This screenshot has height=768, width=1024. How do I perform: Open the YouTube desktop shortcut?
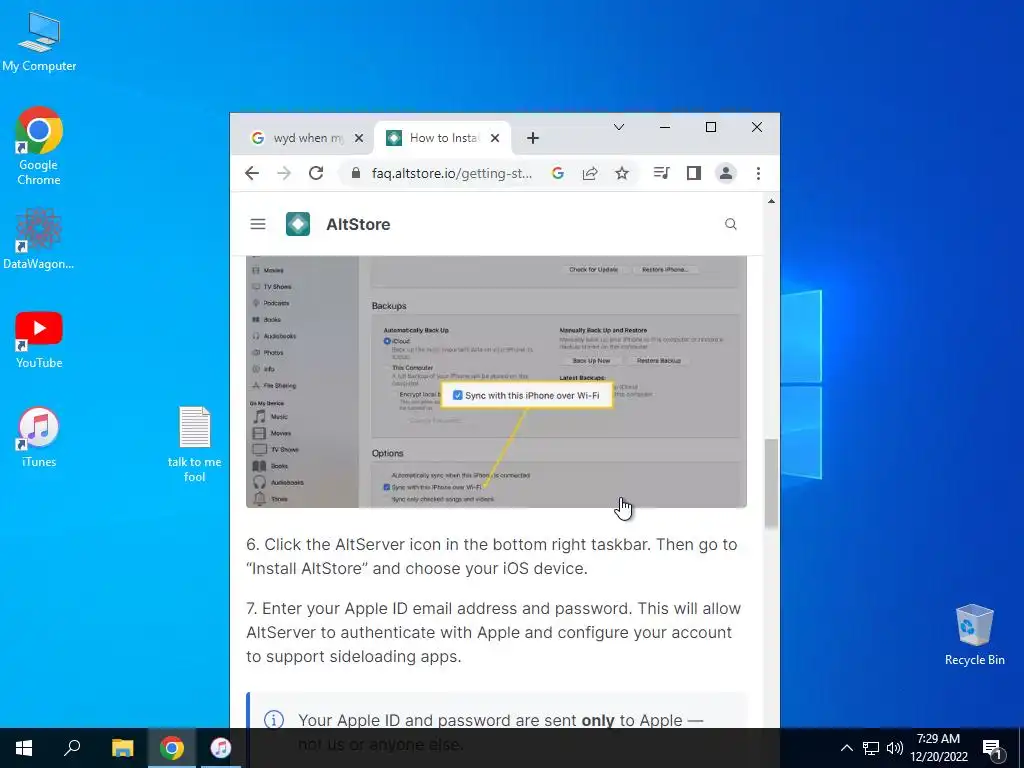(39, 340)
